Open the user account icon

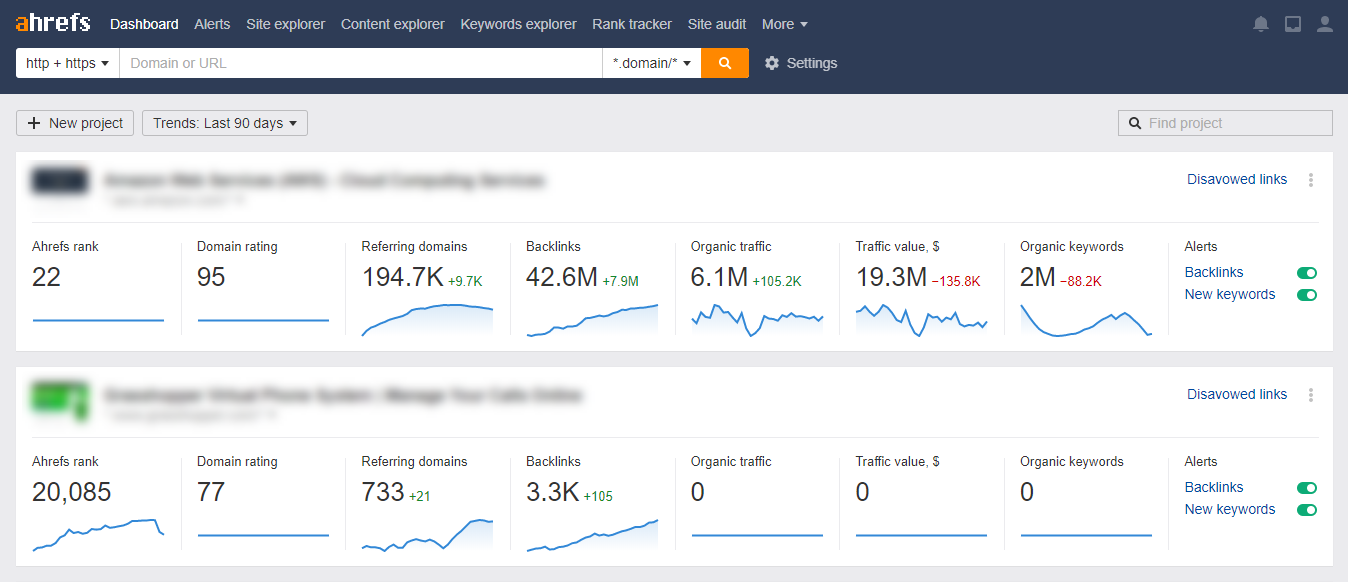1325,24
